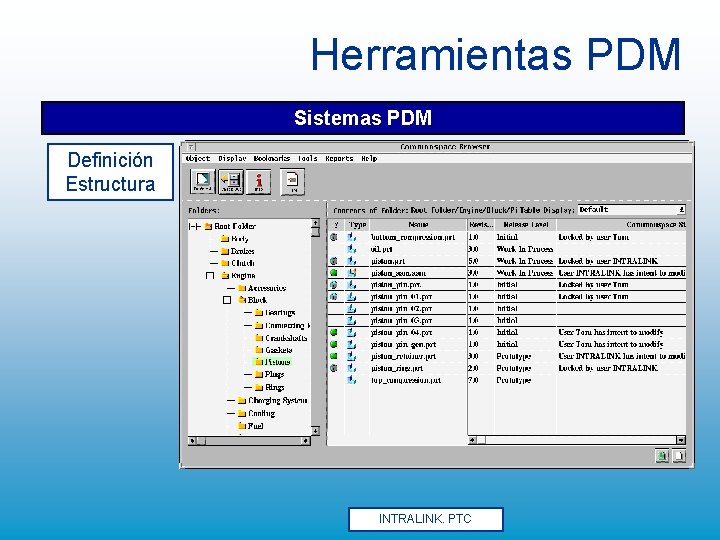Select the piston_pin.prt file name
The height and width of the screenshot is (540, 720).
click(396, 285)
